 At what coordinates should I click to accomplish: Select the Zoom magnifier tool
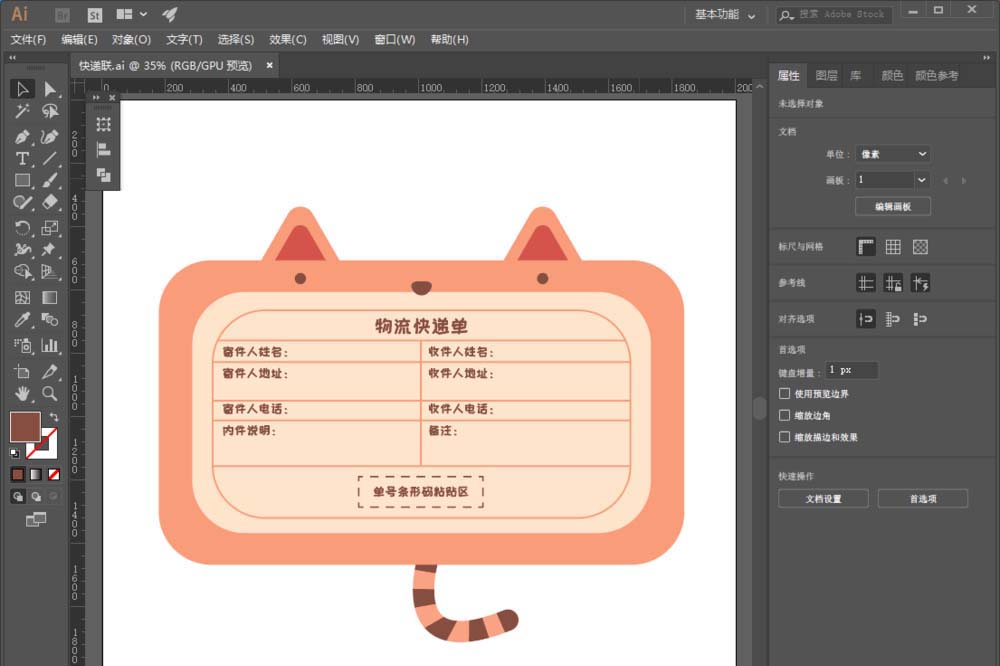[x=50, y=394]
